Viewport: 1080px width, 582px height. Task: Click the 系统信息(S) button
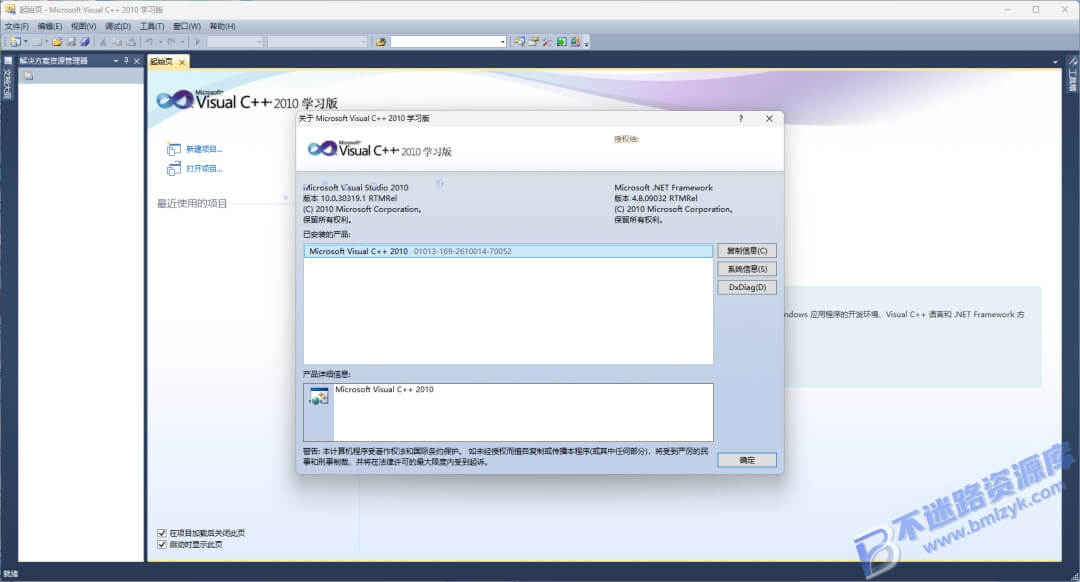[x=747, y=269]
